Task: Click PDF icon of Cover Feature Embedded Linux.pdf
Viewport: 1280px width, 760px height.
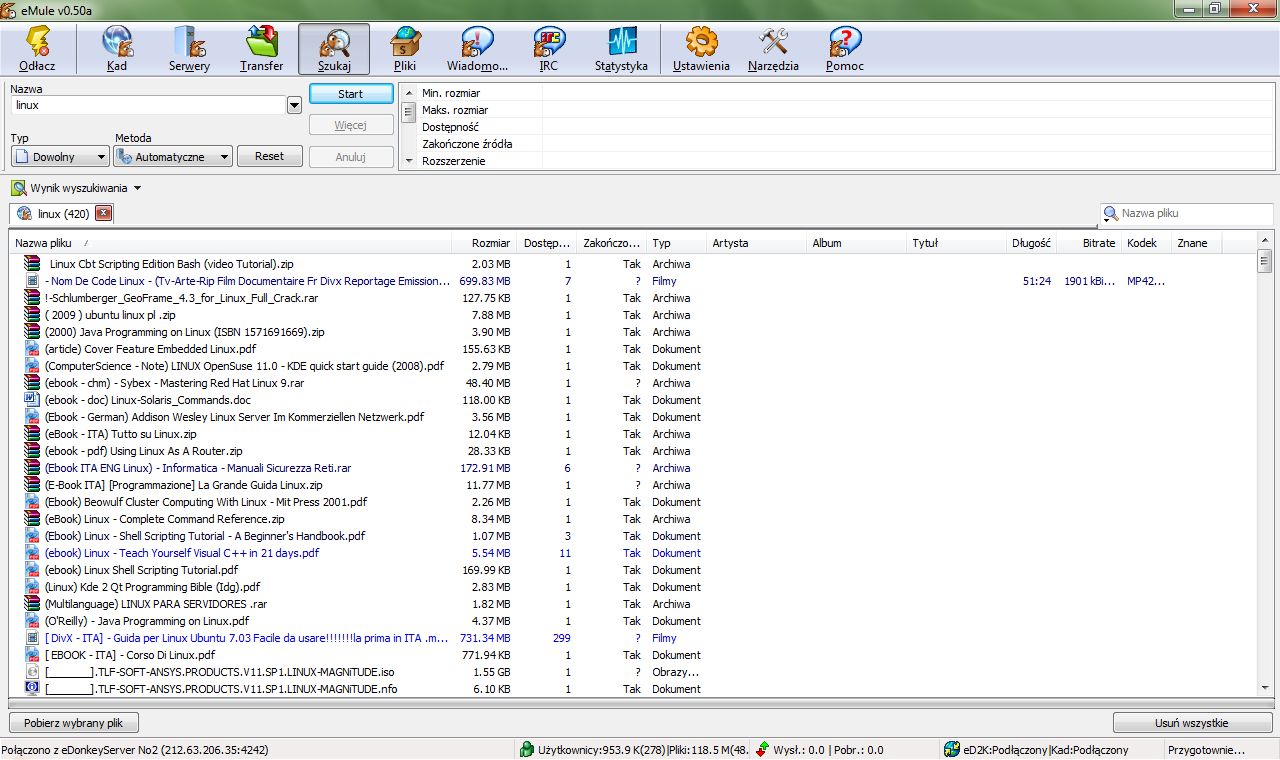Action: click(x=32, y=349)
